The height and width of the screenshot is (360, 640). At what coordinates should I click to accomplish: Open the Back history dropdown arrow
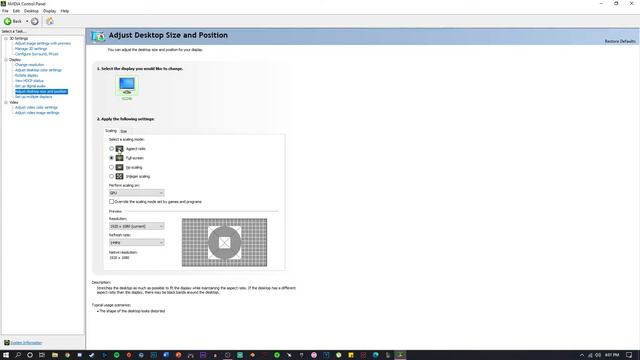tap(27, 21)
